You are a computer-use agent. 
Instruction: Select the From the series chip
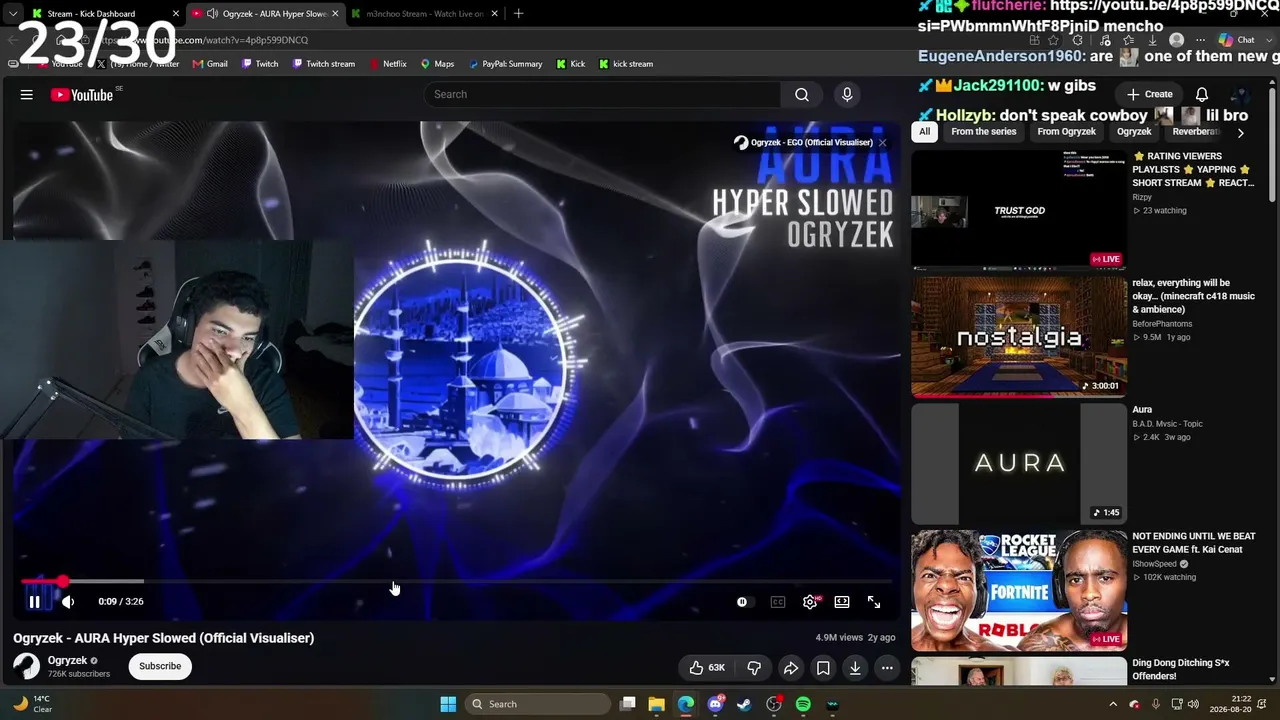coord(984,132)
